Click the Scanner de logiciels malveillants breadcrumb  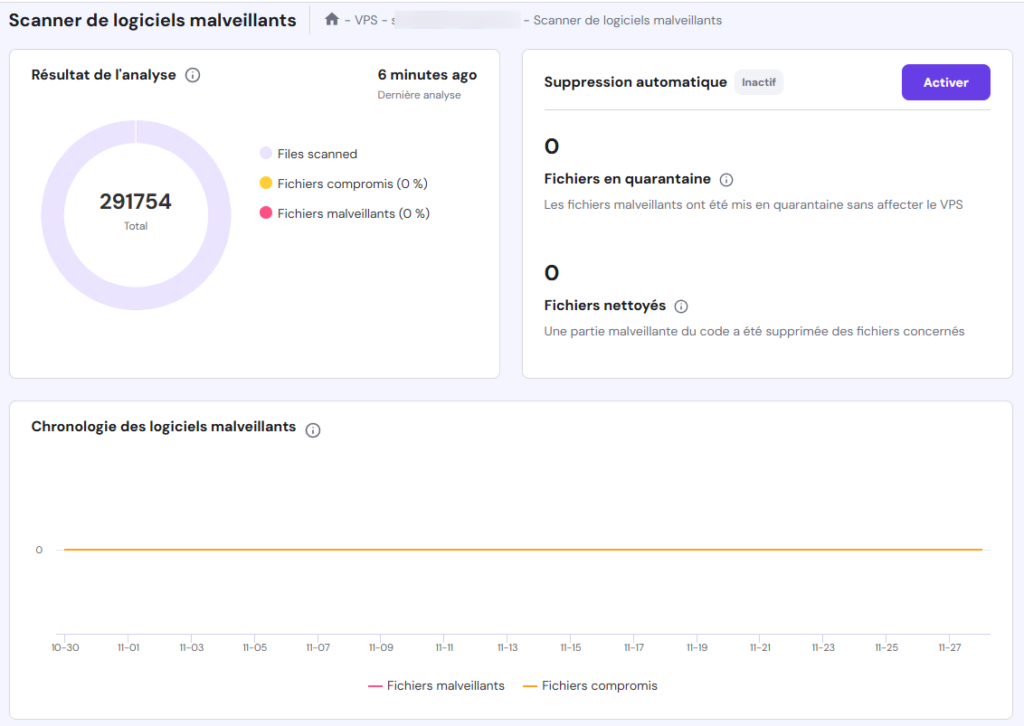pos(627,20)
